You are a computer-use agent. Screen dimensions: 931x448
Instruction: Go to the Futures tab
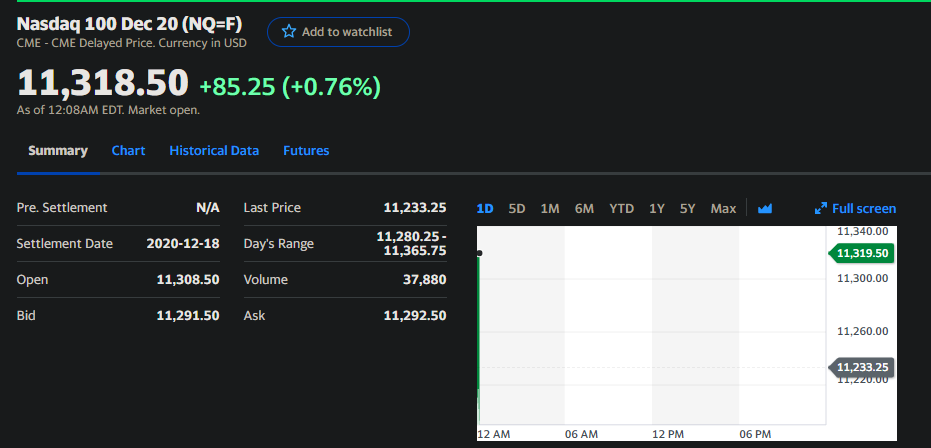(x=306, y=151)
